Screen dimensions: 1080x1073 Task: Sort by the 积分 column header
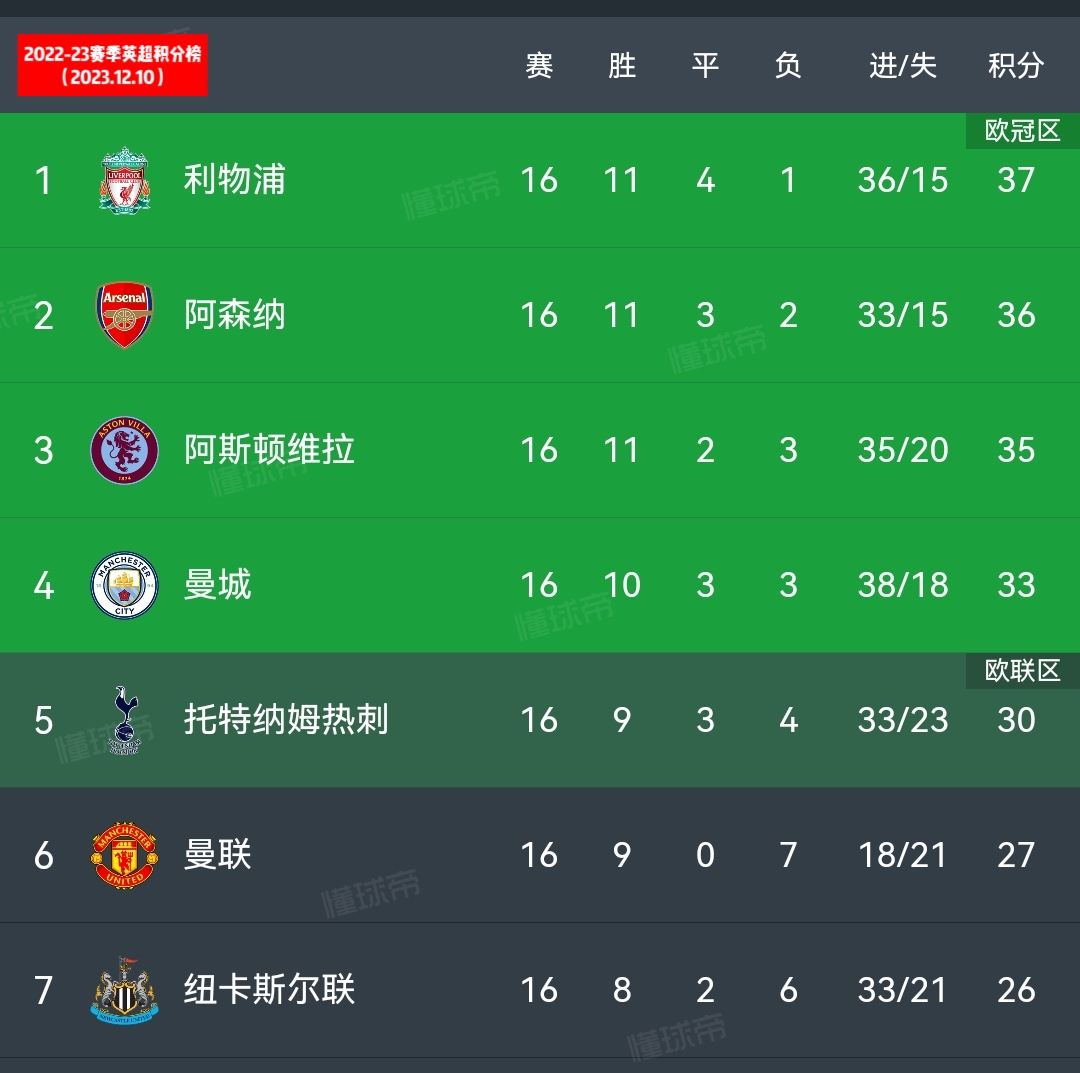coord(1016,66)
